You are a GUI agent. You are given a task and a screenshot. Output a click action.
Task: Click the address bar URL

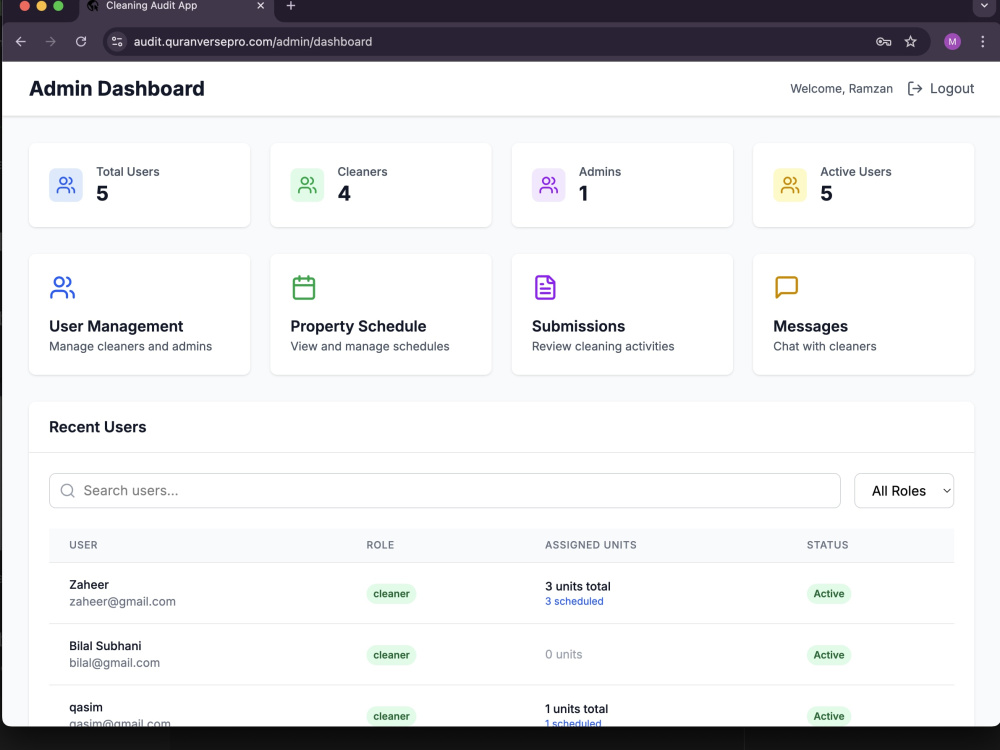(x=253, y=41)
